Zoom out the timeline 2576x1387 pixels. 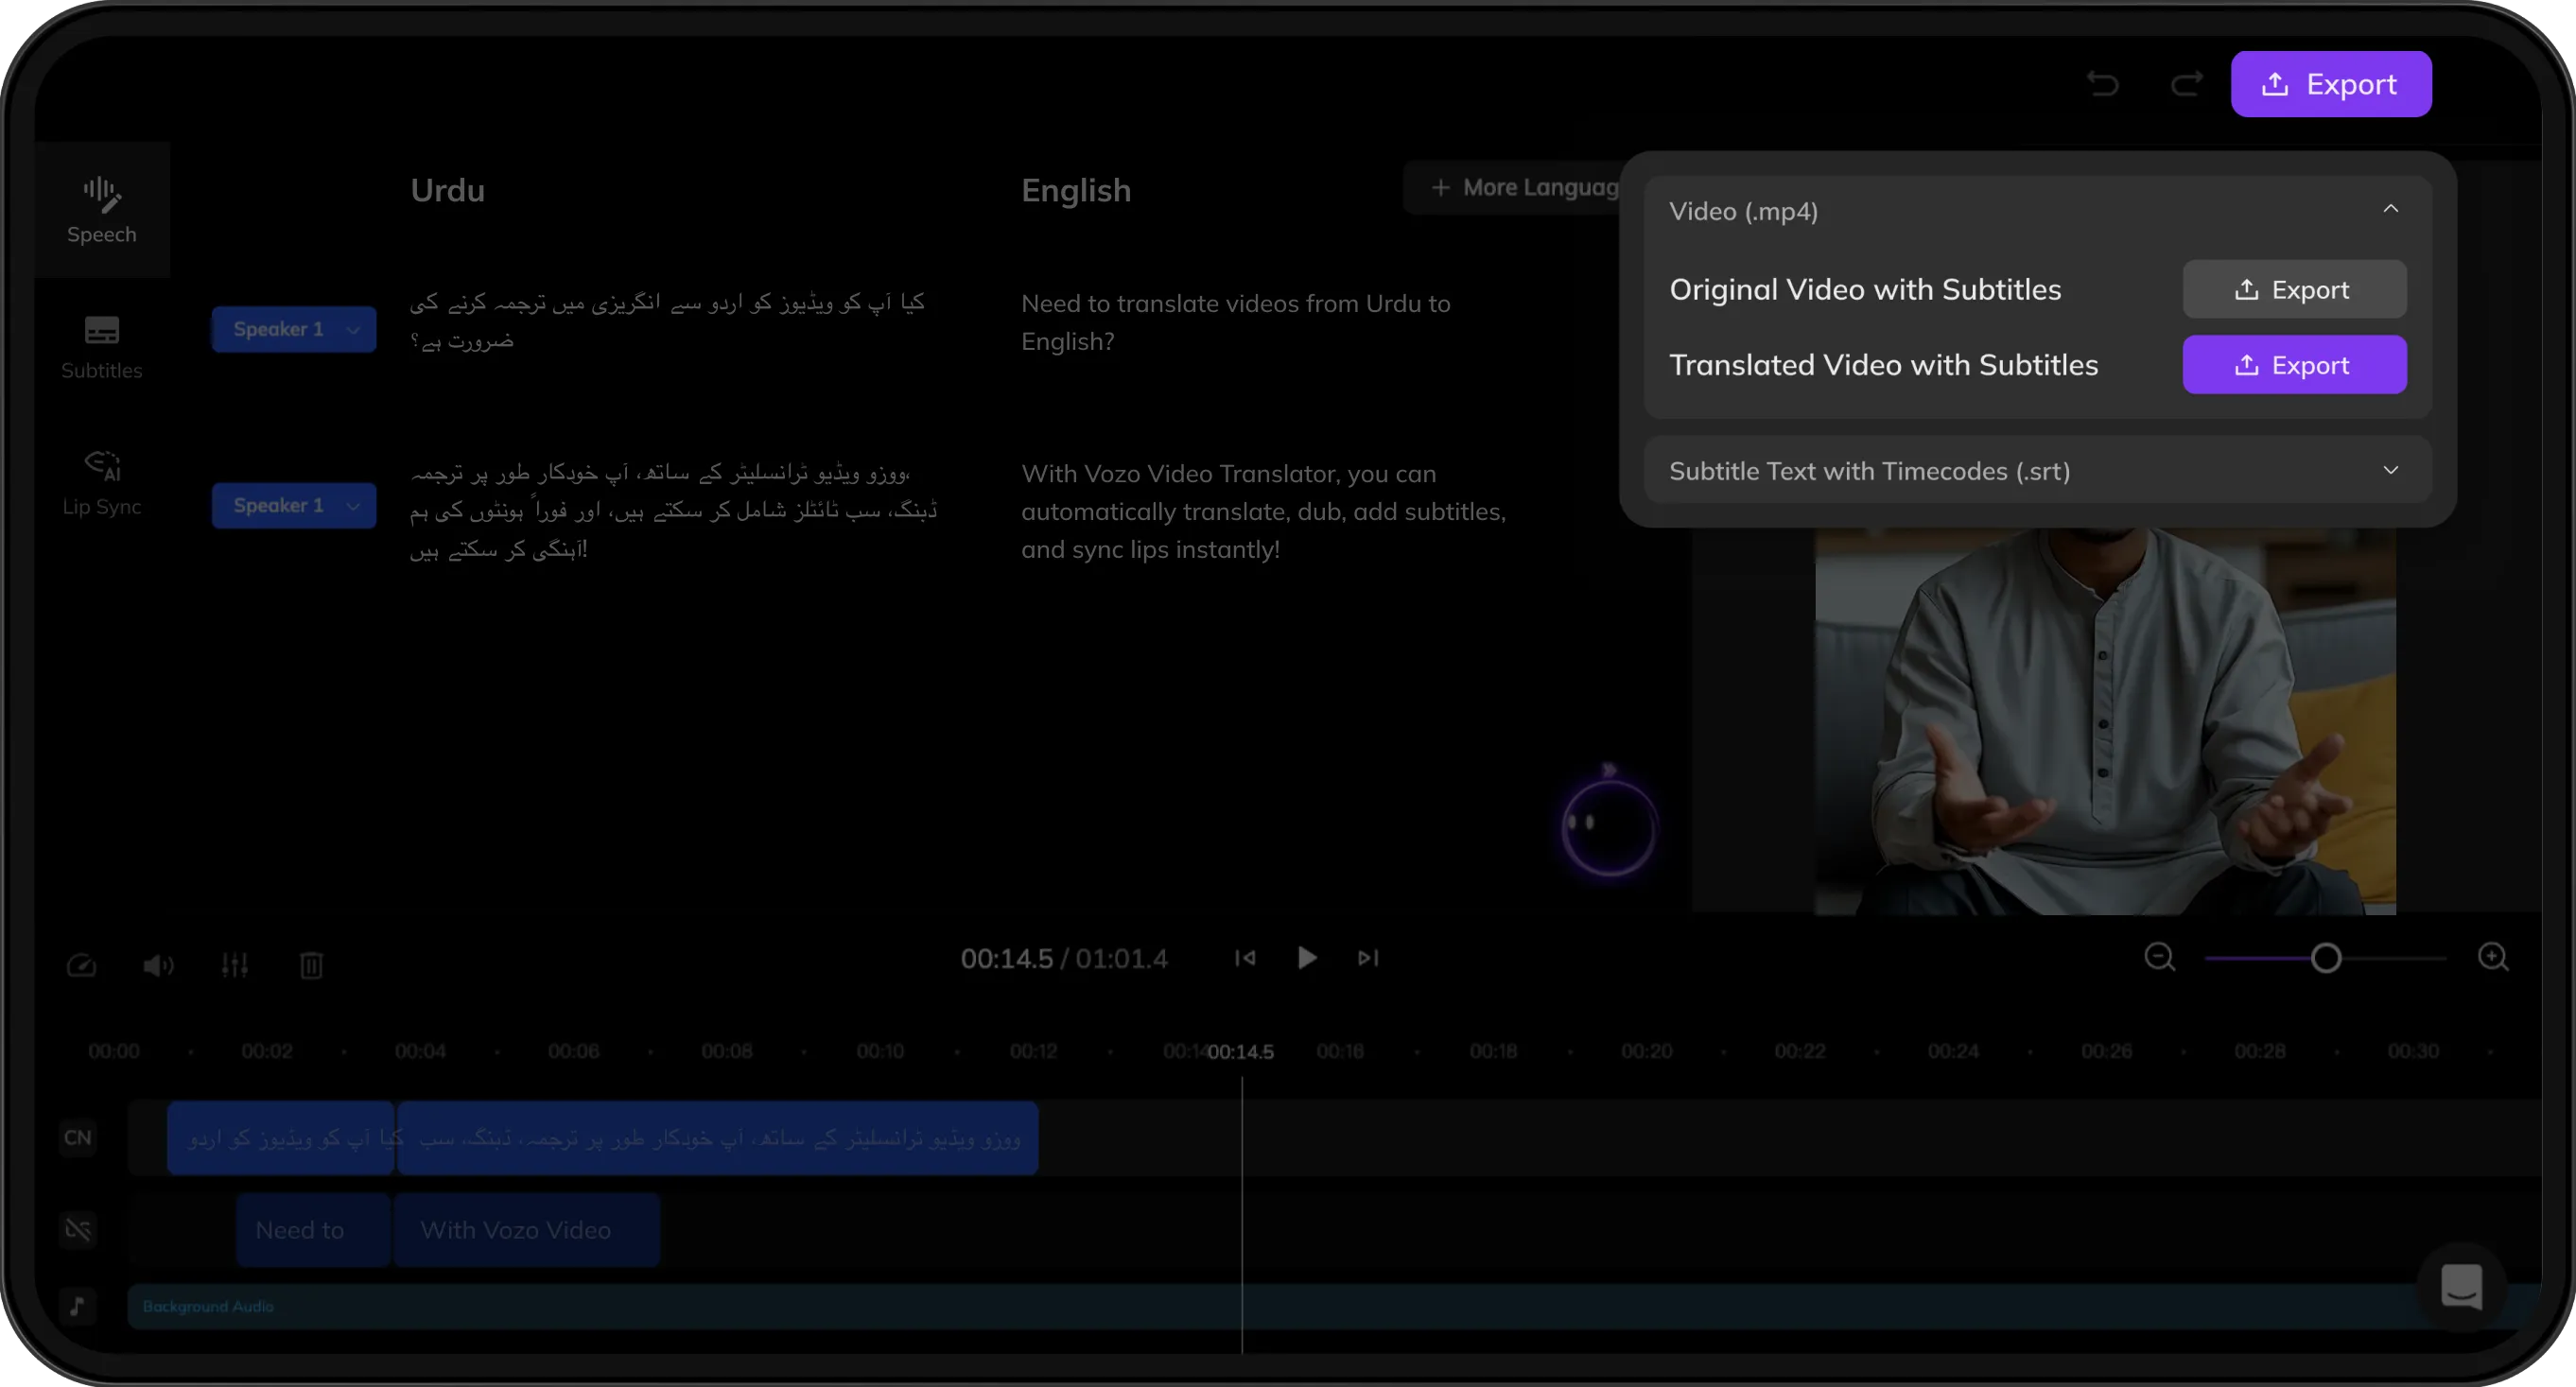[x=2160, y=958]
